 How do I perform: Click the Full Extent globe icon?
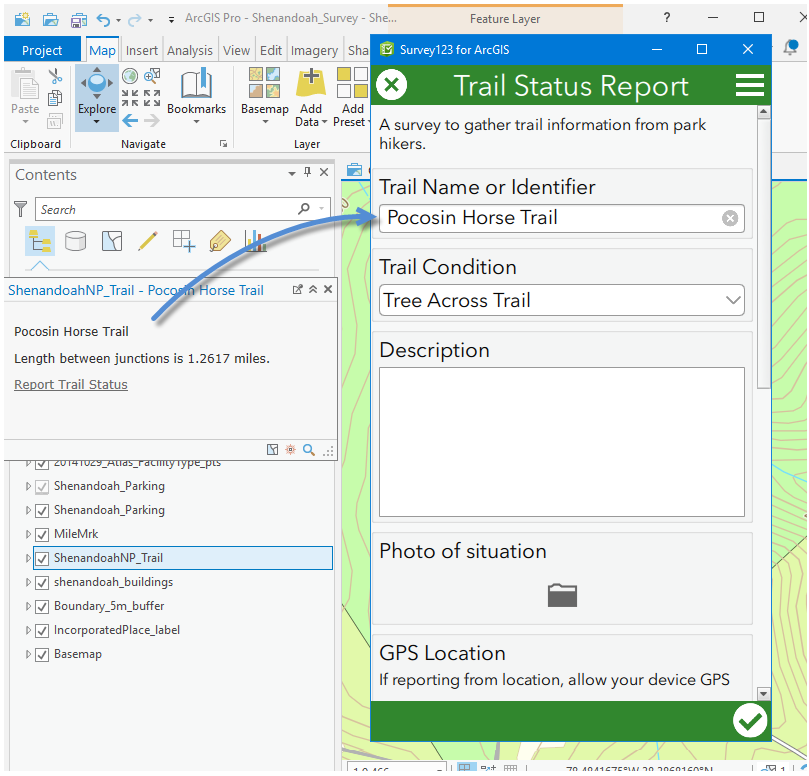coord(130,76)
